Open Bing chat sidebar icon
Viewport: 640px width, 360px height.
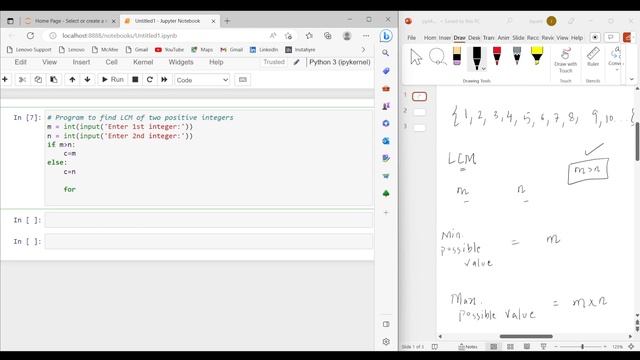(x=386, y=36)
